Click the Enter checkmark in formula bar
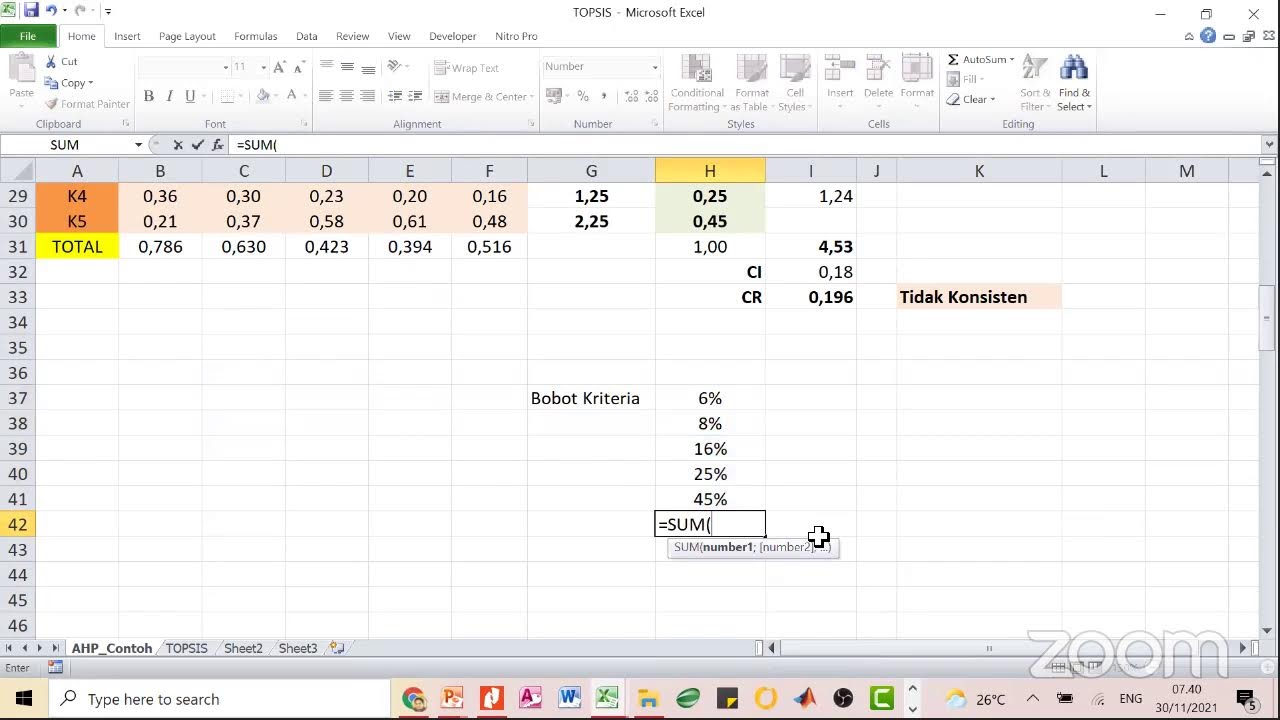The image size is (1280, 720). [198, 145]
